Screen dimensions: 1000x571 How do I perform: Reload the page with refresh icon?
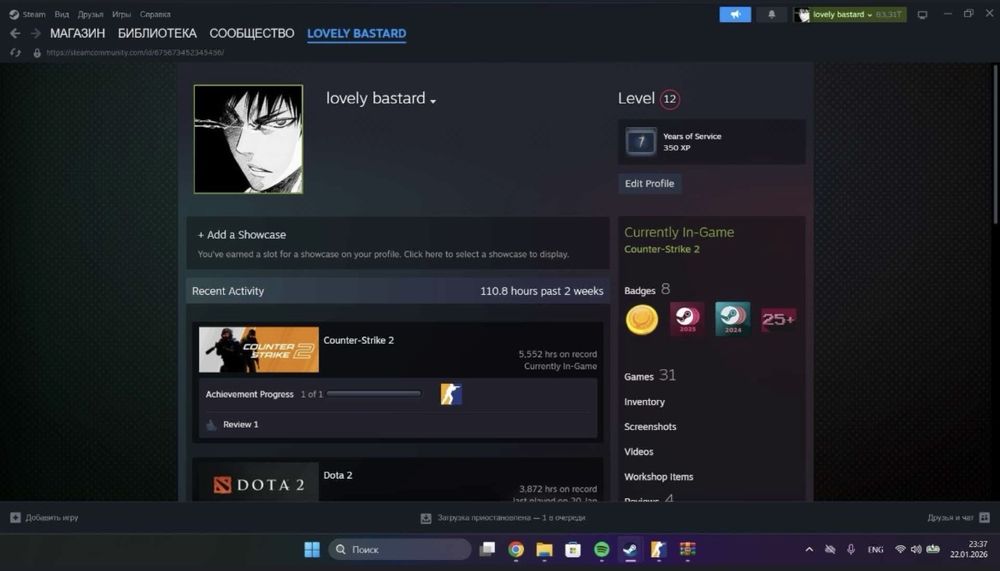pos(15,52)
